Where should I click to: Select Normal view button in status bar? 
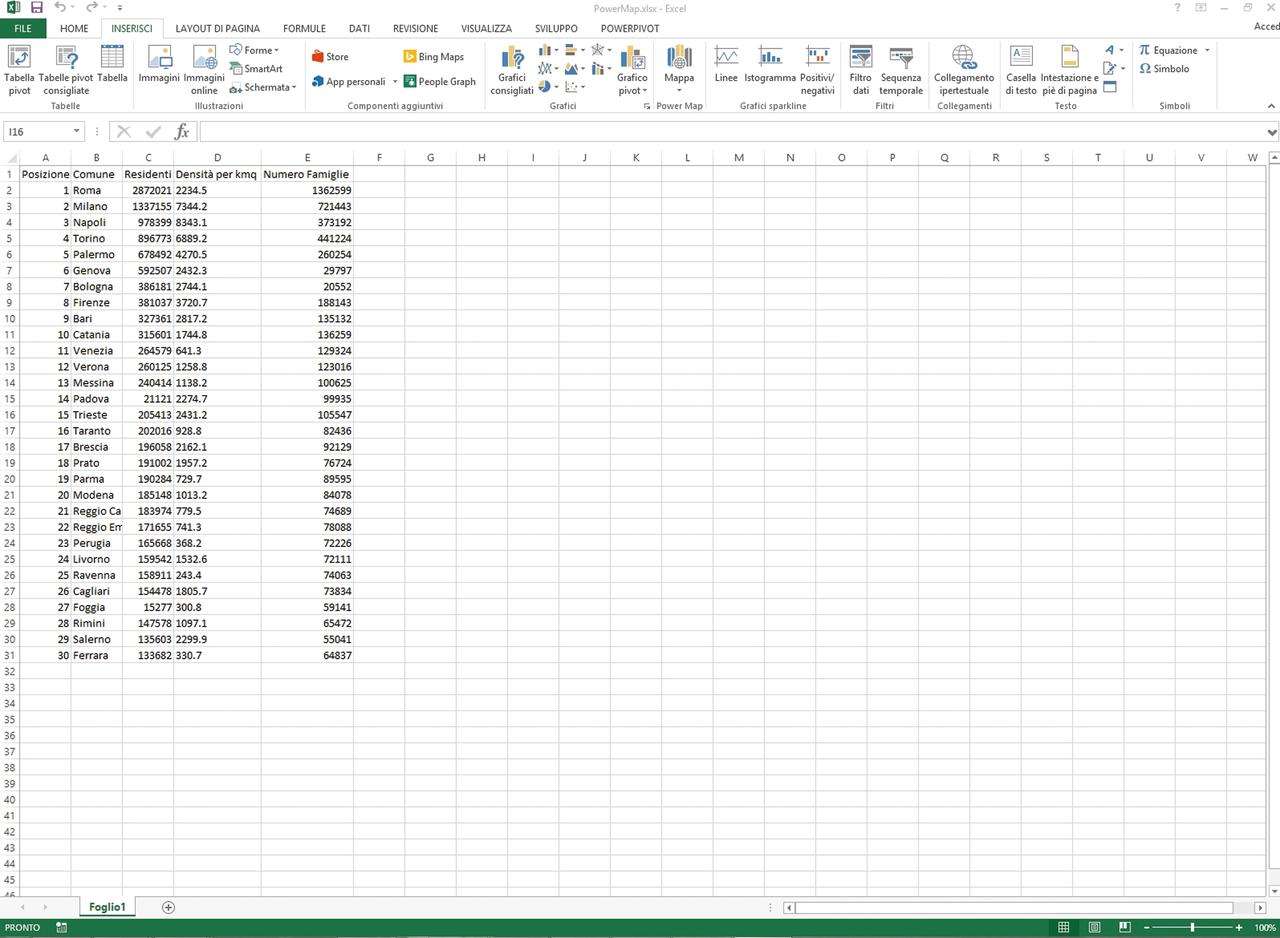coord(1064,928)
